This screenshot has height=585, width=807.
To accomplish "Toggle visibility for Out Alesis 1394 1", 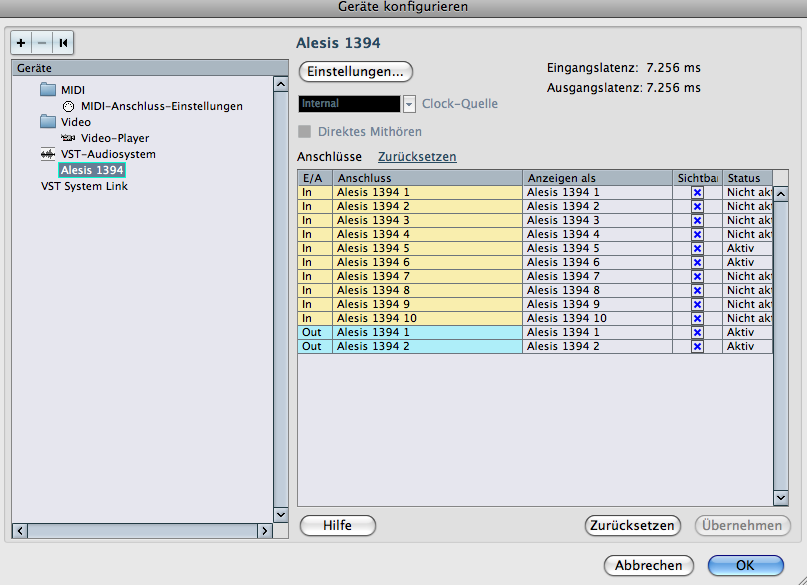I will 697,332.
